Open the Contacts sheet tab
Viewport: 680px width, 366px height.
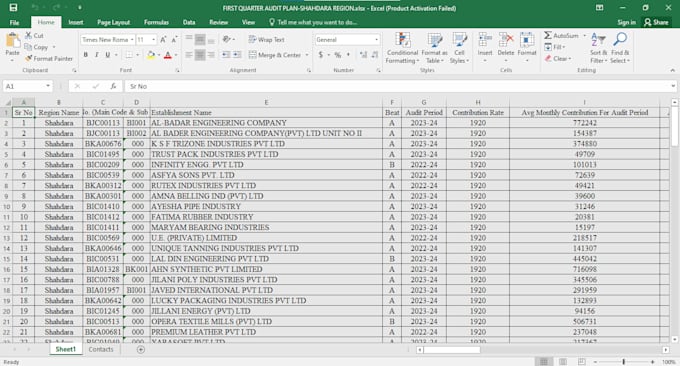coord(101,349)
